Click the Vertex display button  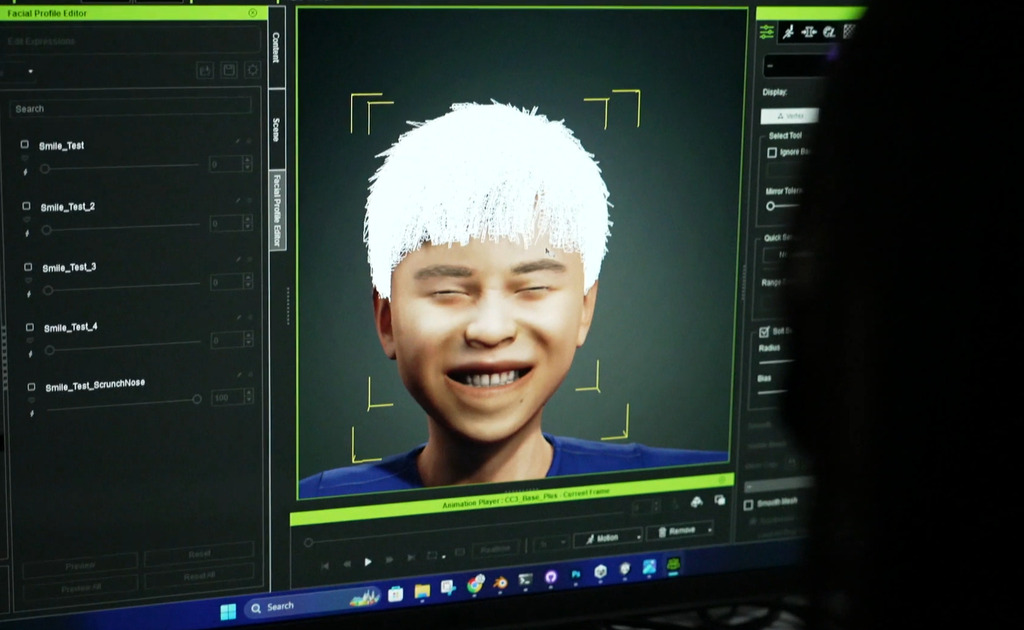coord(790,116)
